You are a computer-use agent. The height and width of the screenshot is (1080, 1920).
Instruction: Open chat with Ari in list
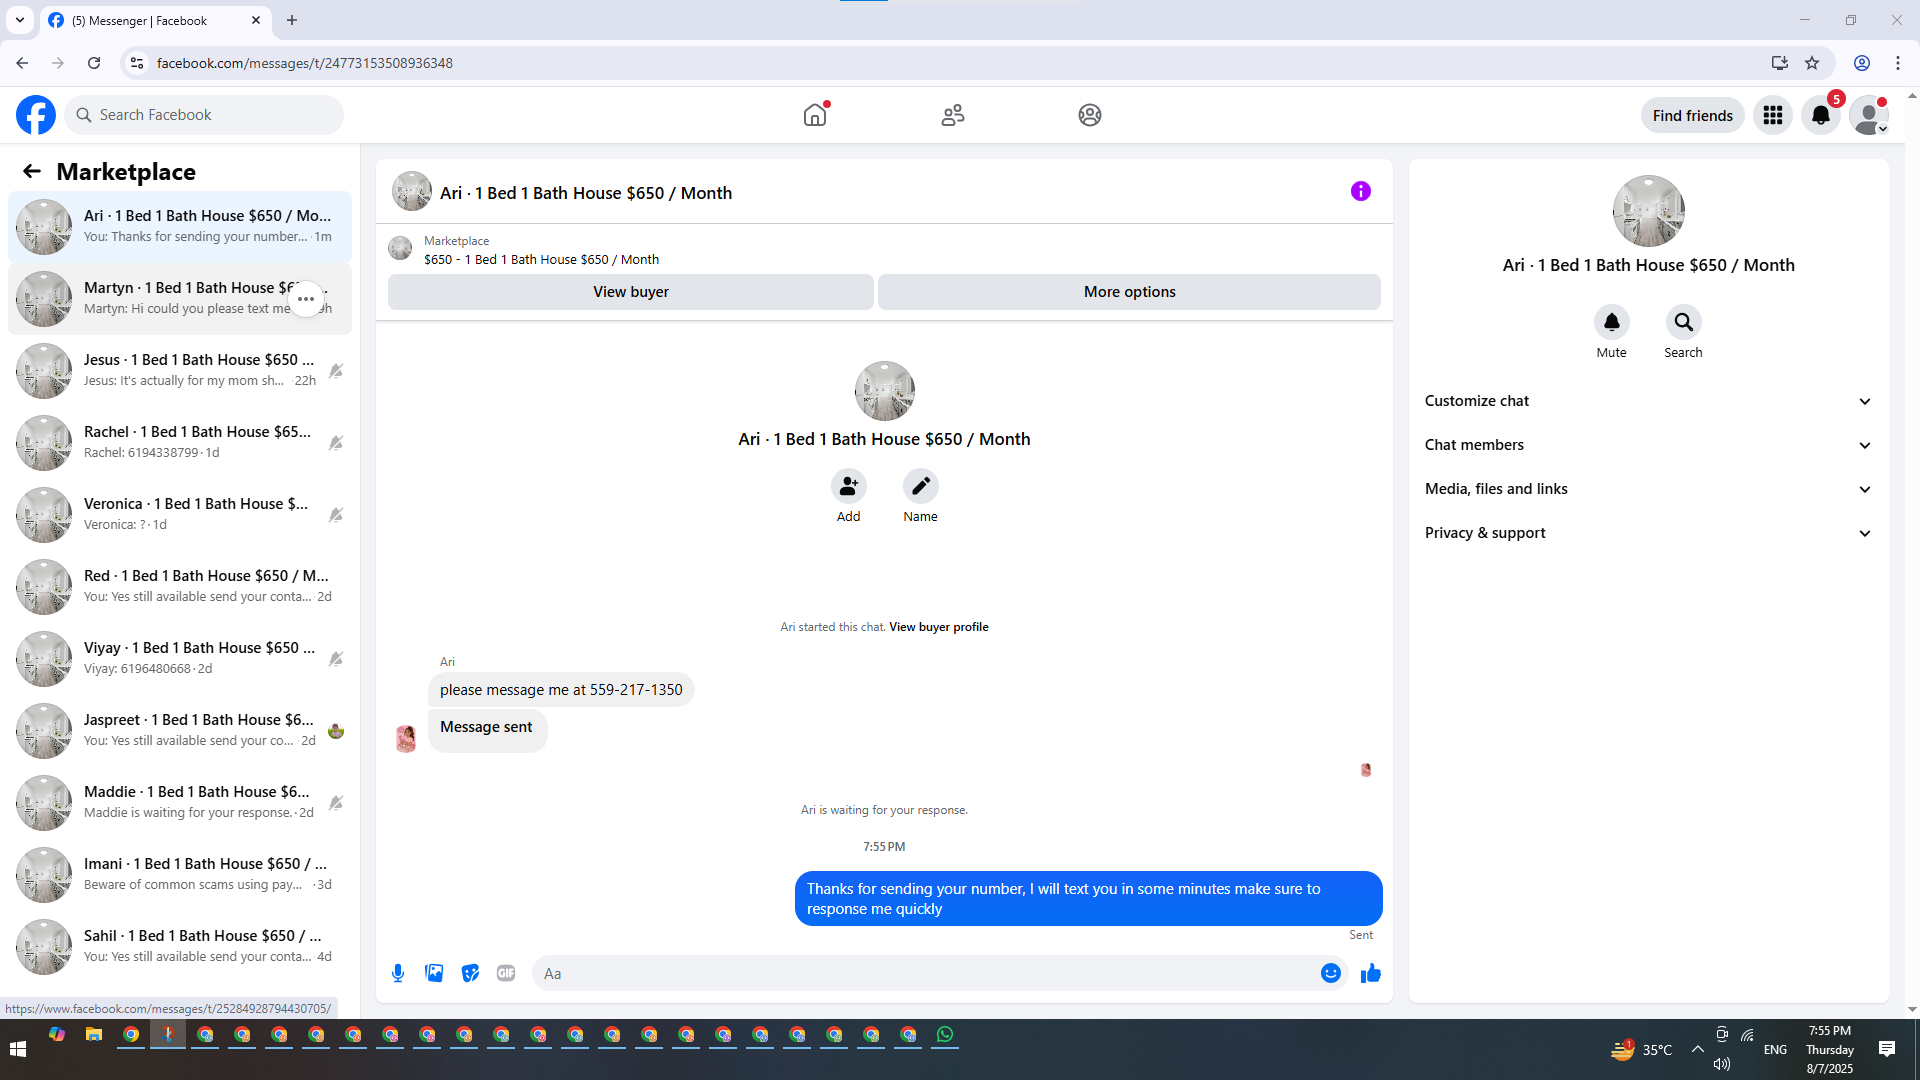[180, 227]
